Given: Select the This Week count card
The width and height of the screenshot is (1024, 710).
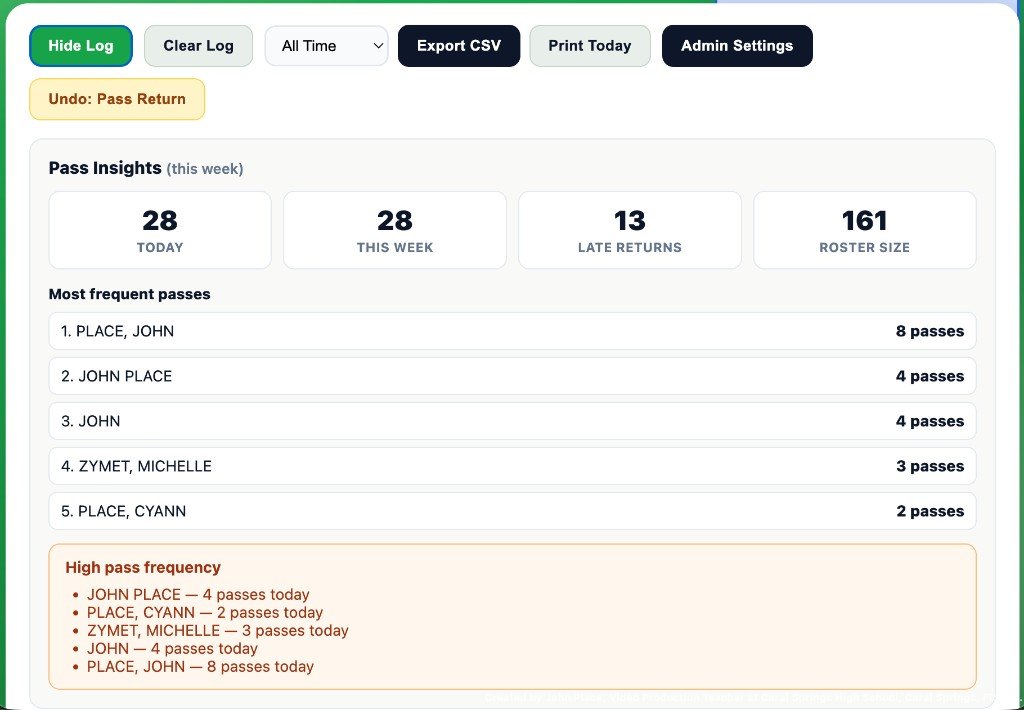Looking at the screenshot, I should click(395, 230).
